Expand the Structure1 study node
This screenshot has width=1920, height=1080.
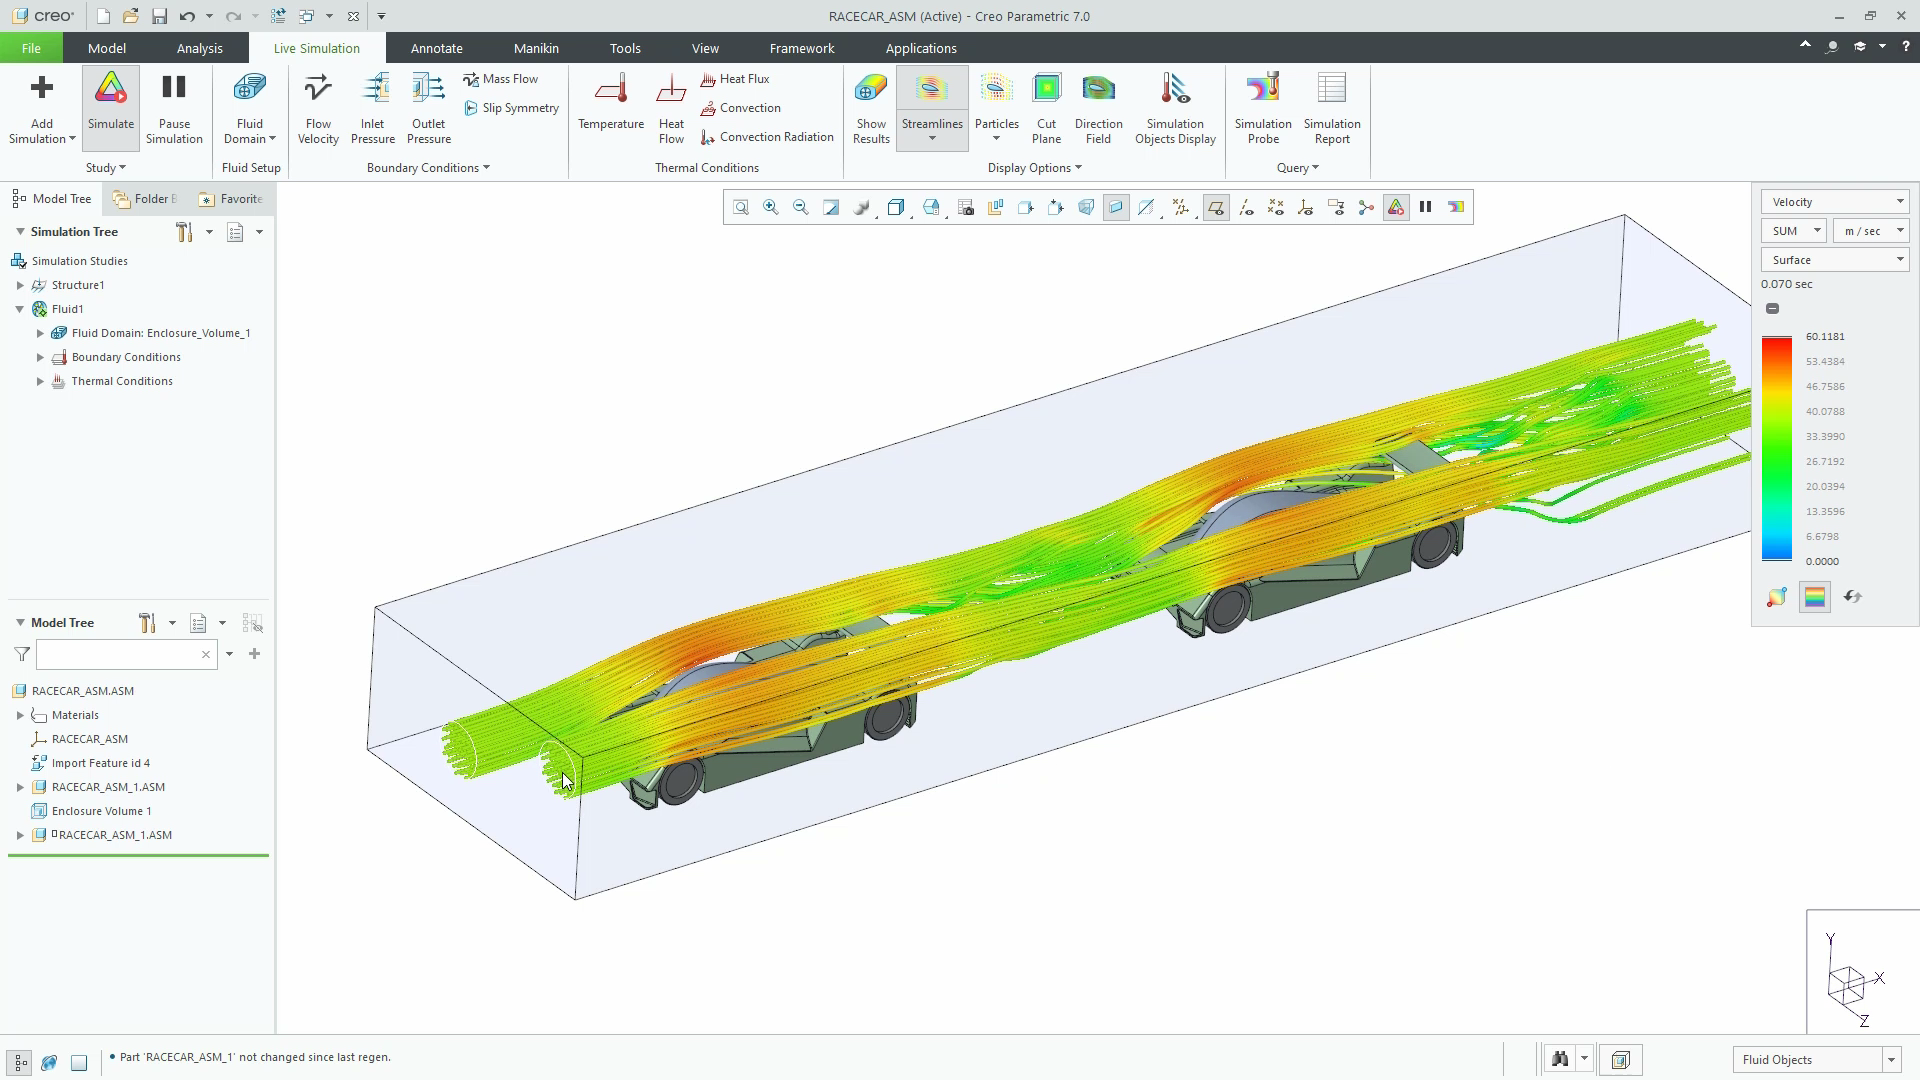20,285
